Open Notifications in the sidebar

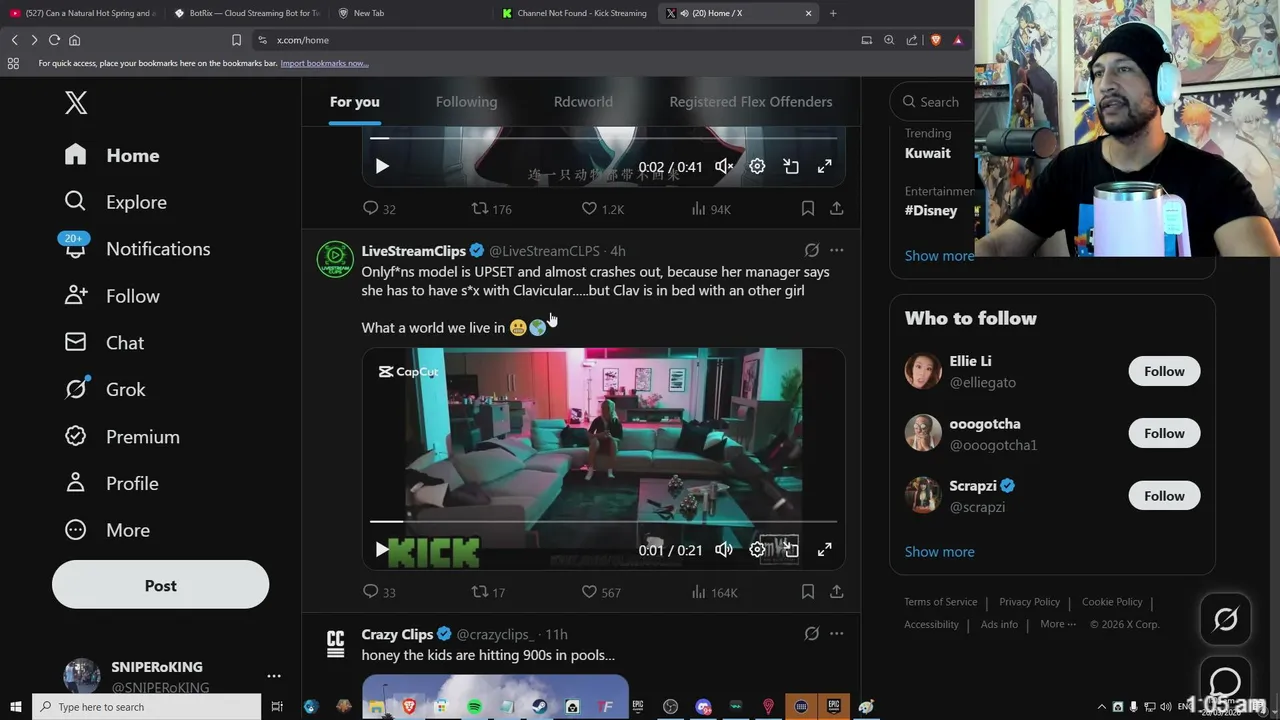(136, 249)
